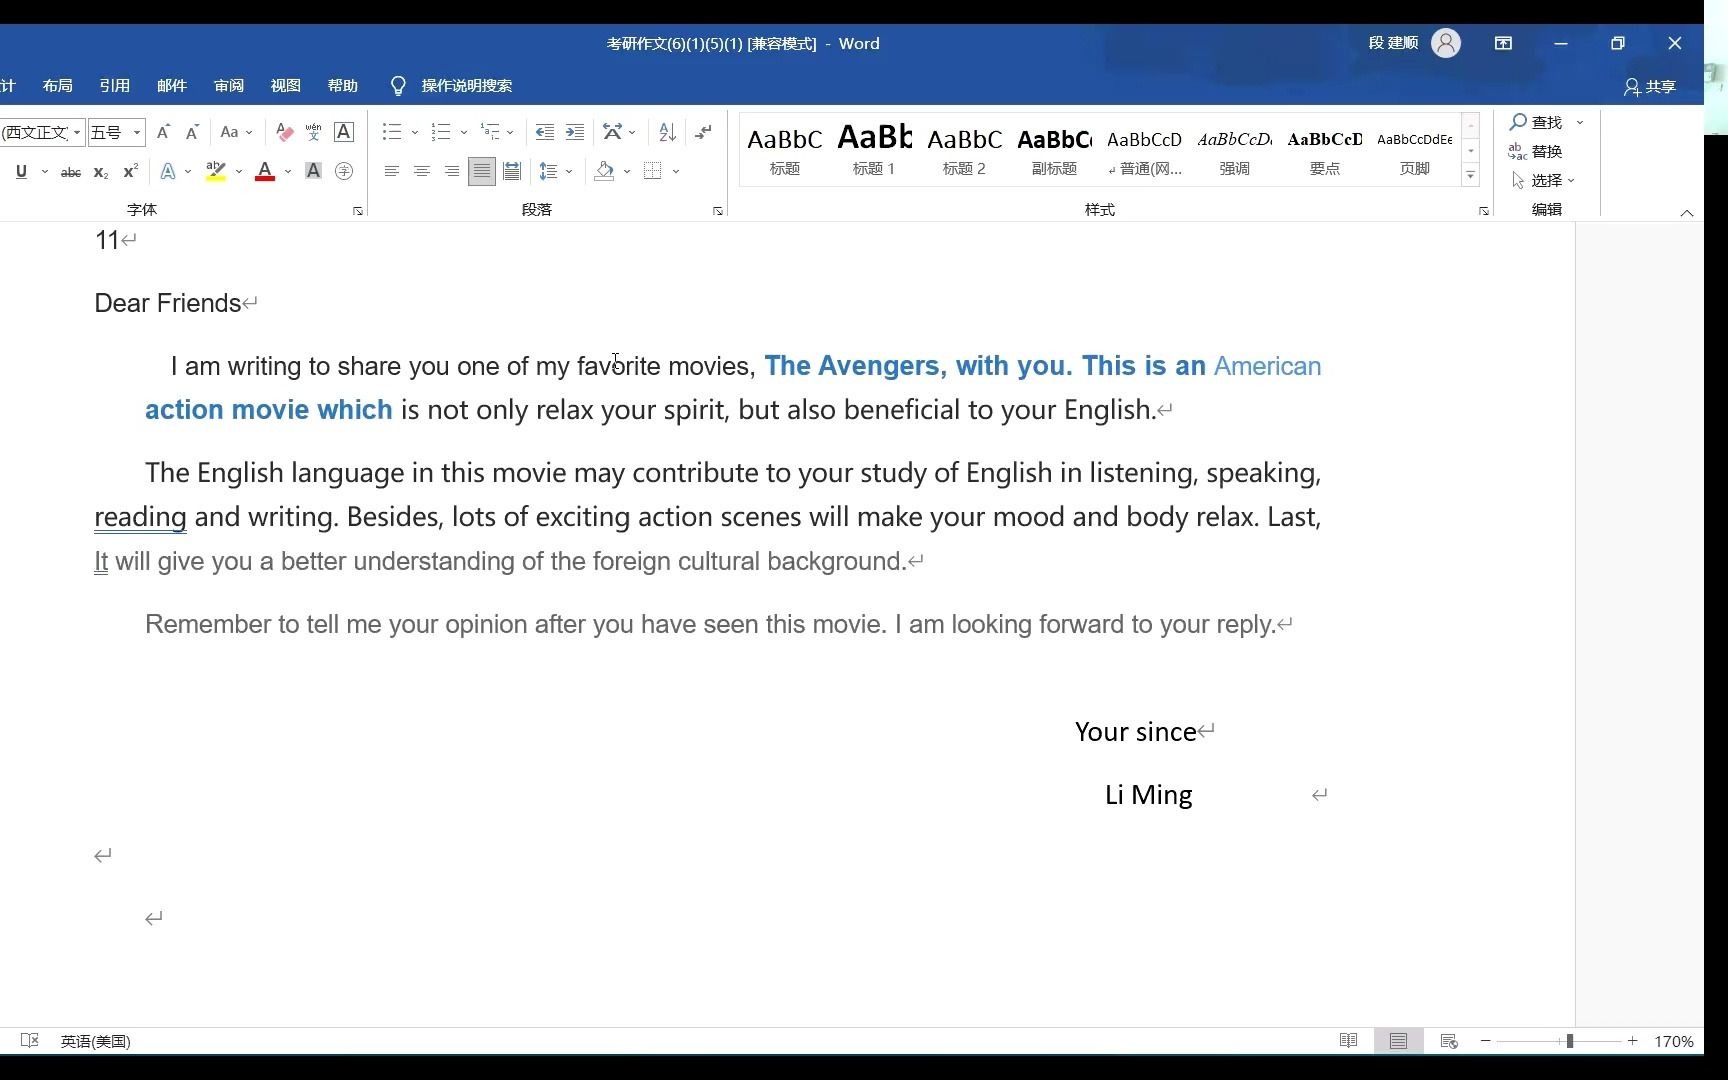Apply distributed alignment

coord(512,172)
